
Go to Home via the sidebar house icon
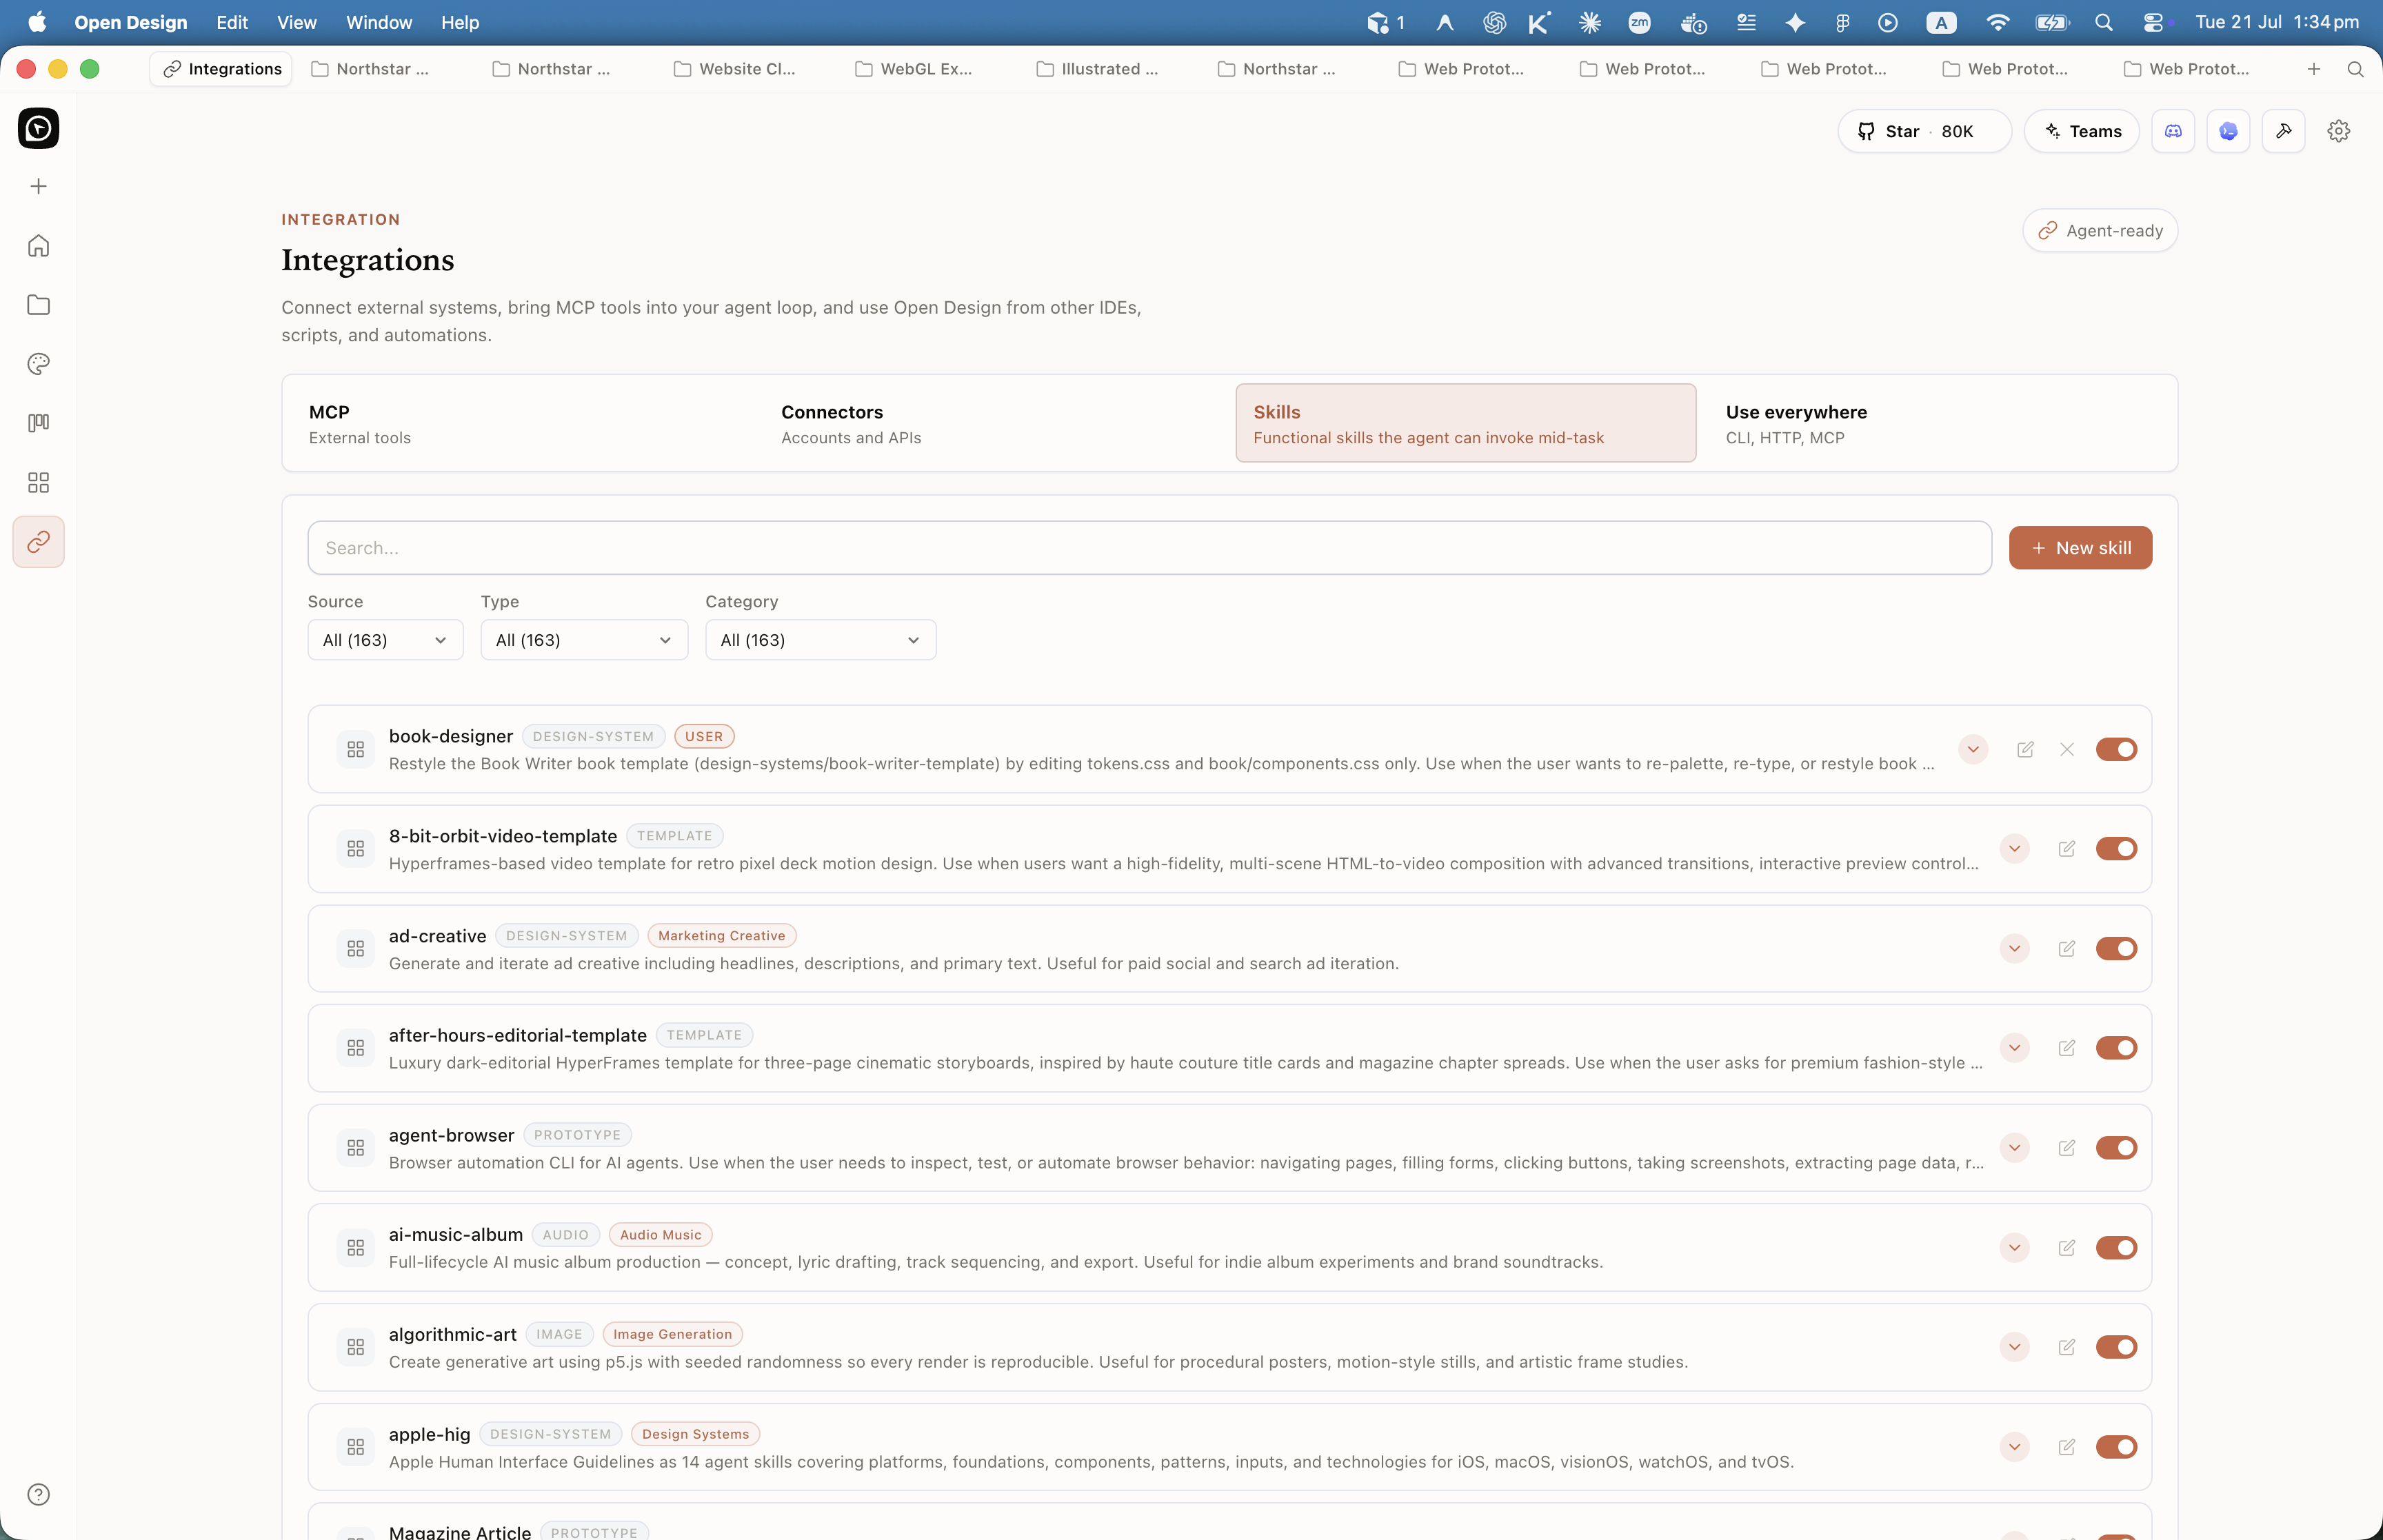click(x=38, y=245)
